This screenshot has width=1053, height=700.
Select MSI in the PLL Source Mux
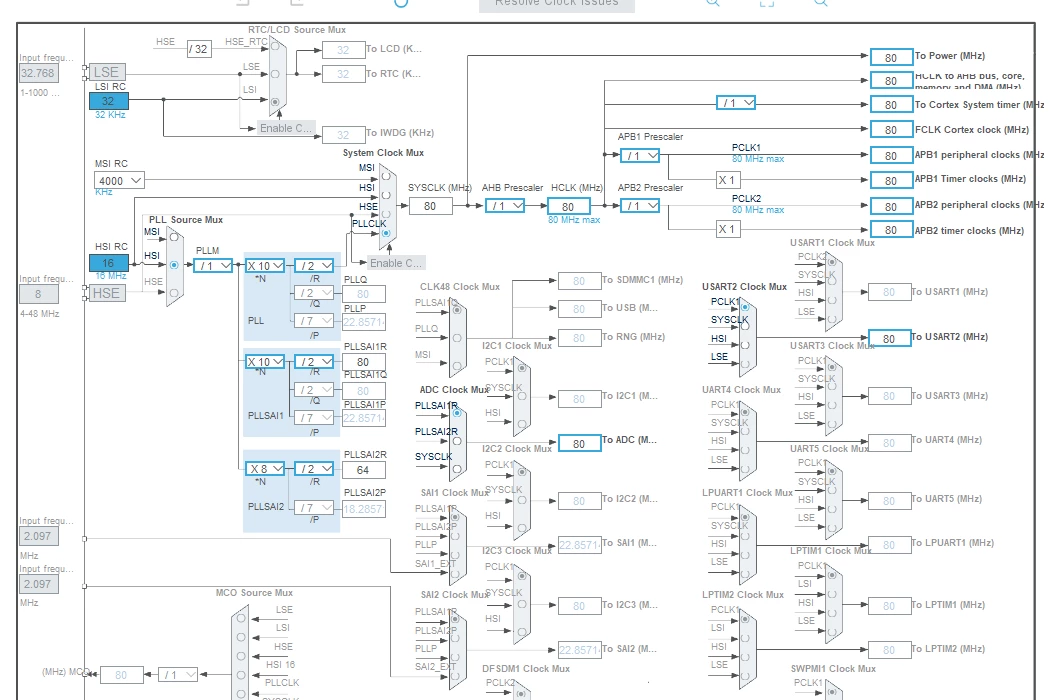(174, 236)
